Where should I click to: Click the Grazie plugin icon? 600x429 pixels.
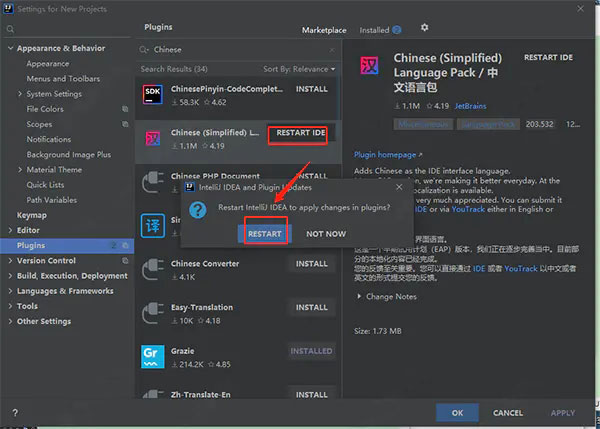153,357
